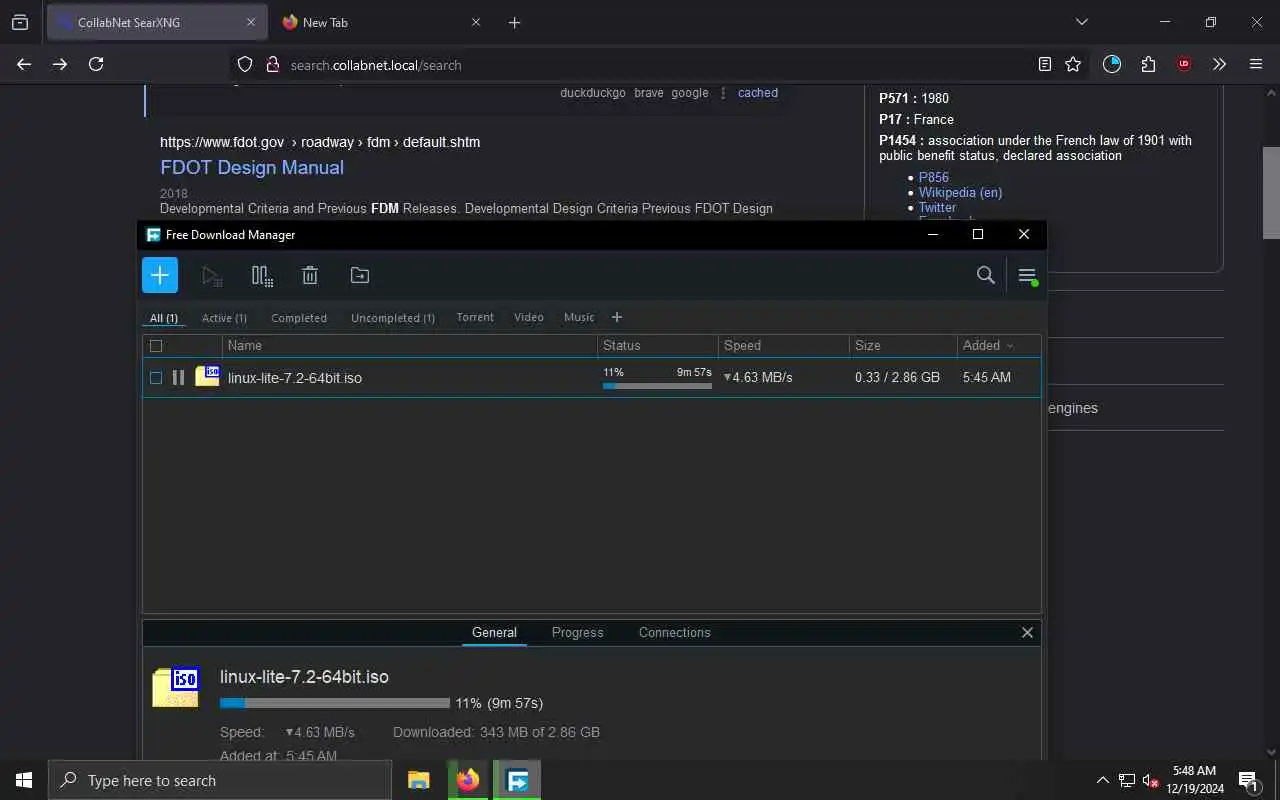Sort downloads by Name column
Viewport: 1280px width, 800px height.
pyautogui.click(x=409, y=345)
